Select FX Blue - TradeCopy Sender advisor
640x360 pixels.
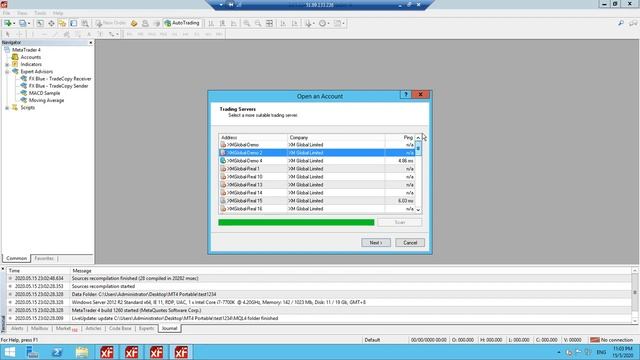click(x=58, y=86)
